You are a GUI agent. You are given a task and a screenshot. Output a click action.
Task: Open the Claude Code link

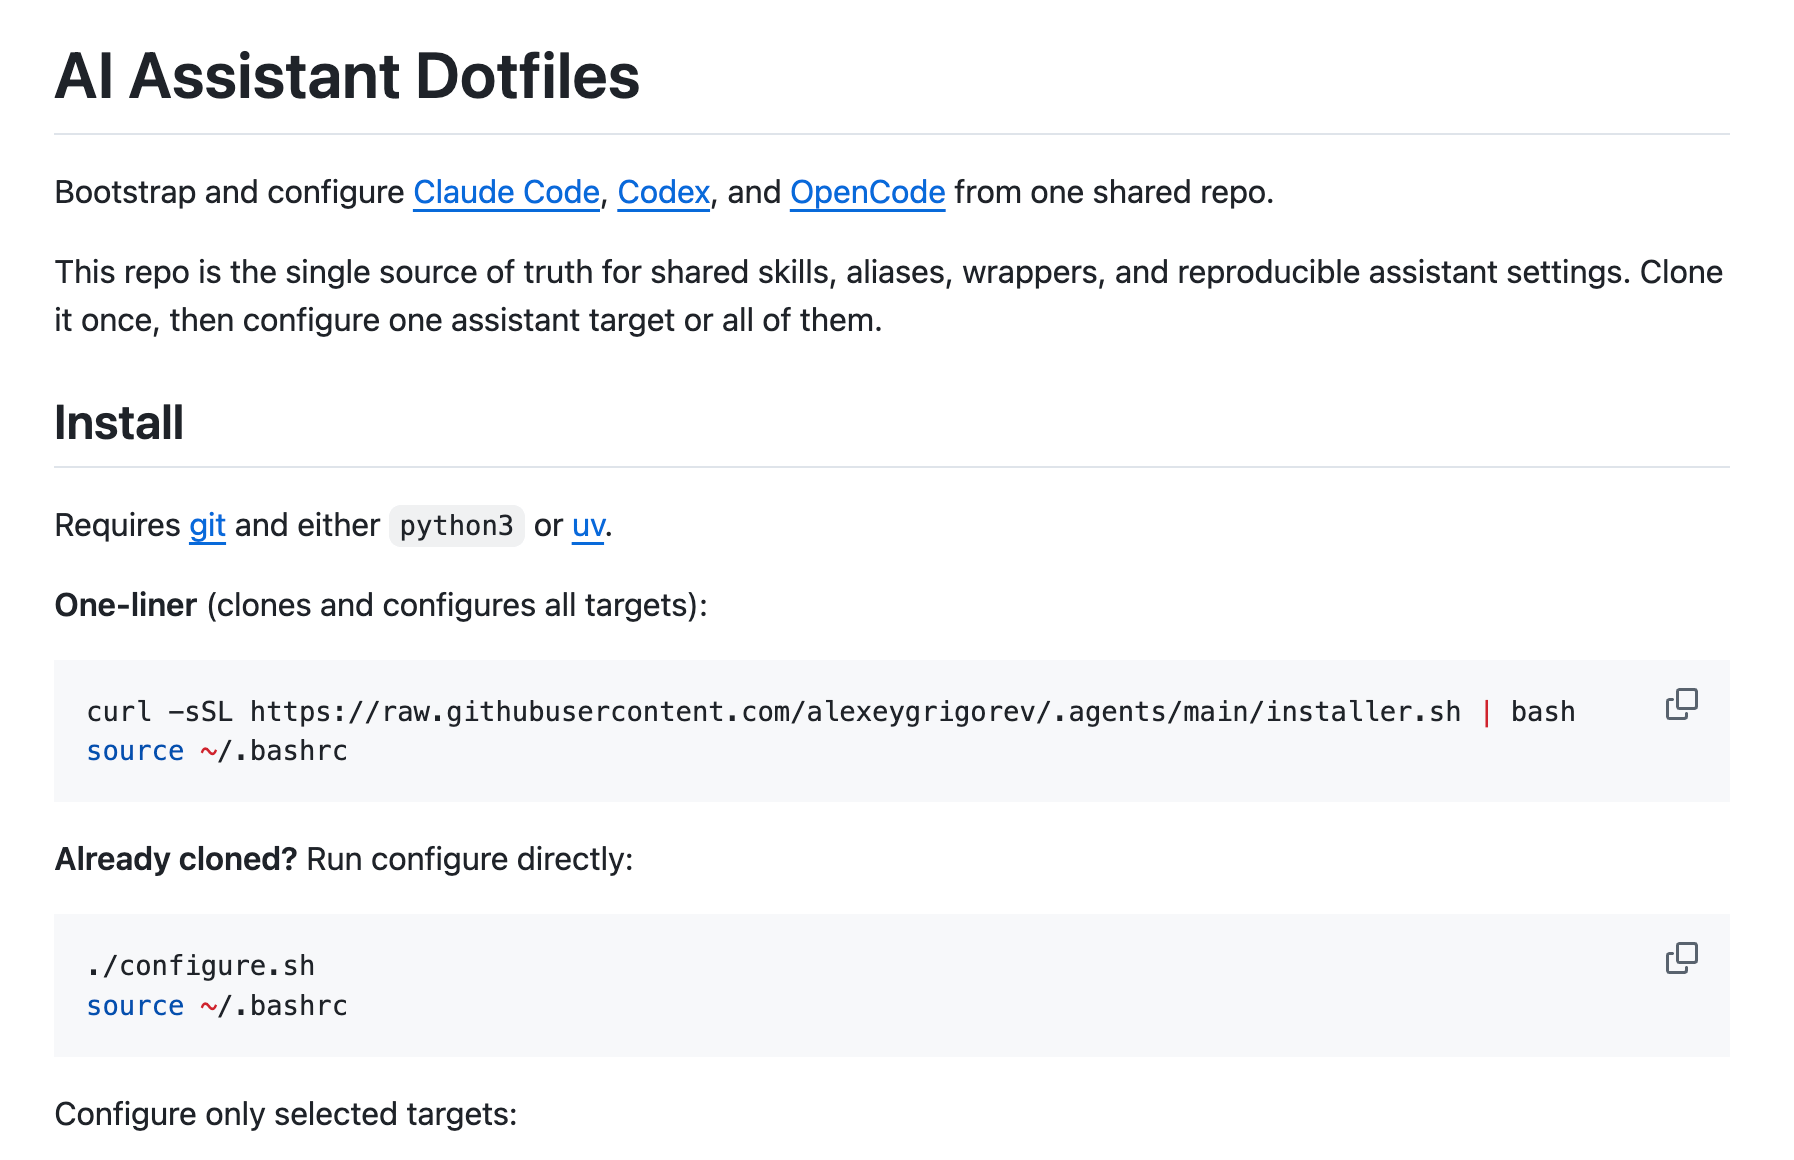tap(506, 192)
